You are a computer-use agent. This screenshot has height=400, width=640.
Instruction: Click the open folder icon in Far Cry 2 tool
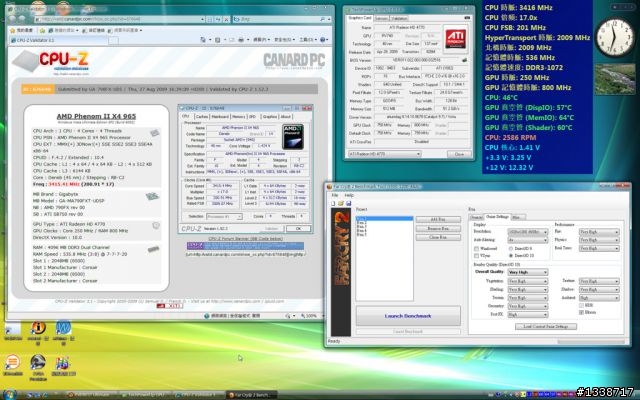pyautogui.click(x=340, y=203)
